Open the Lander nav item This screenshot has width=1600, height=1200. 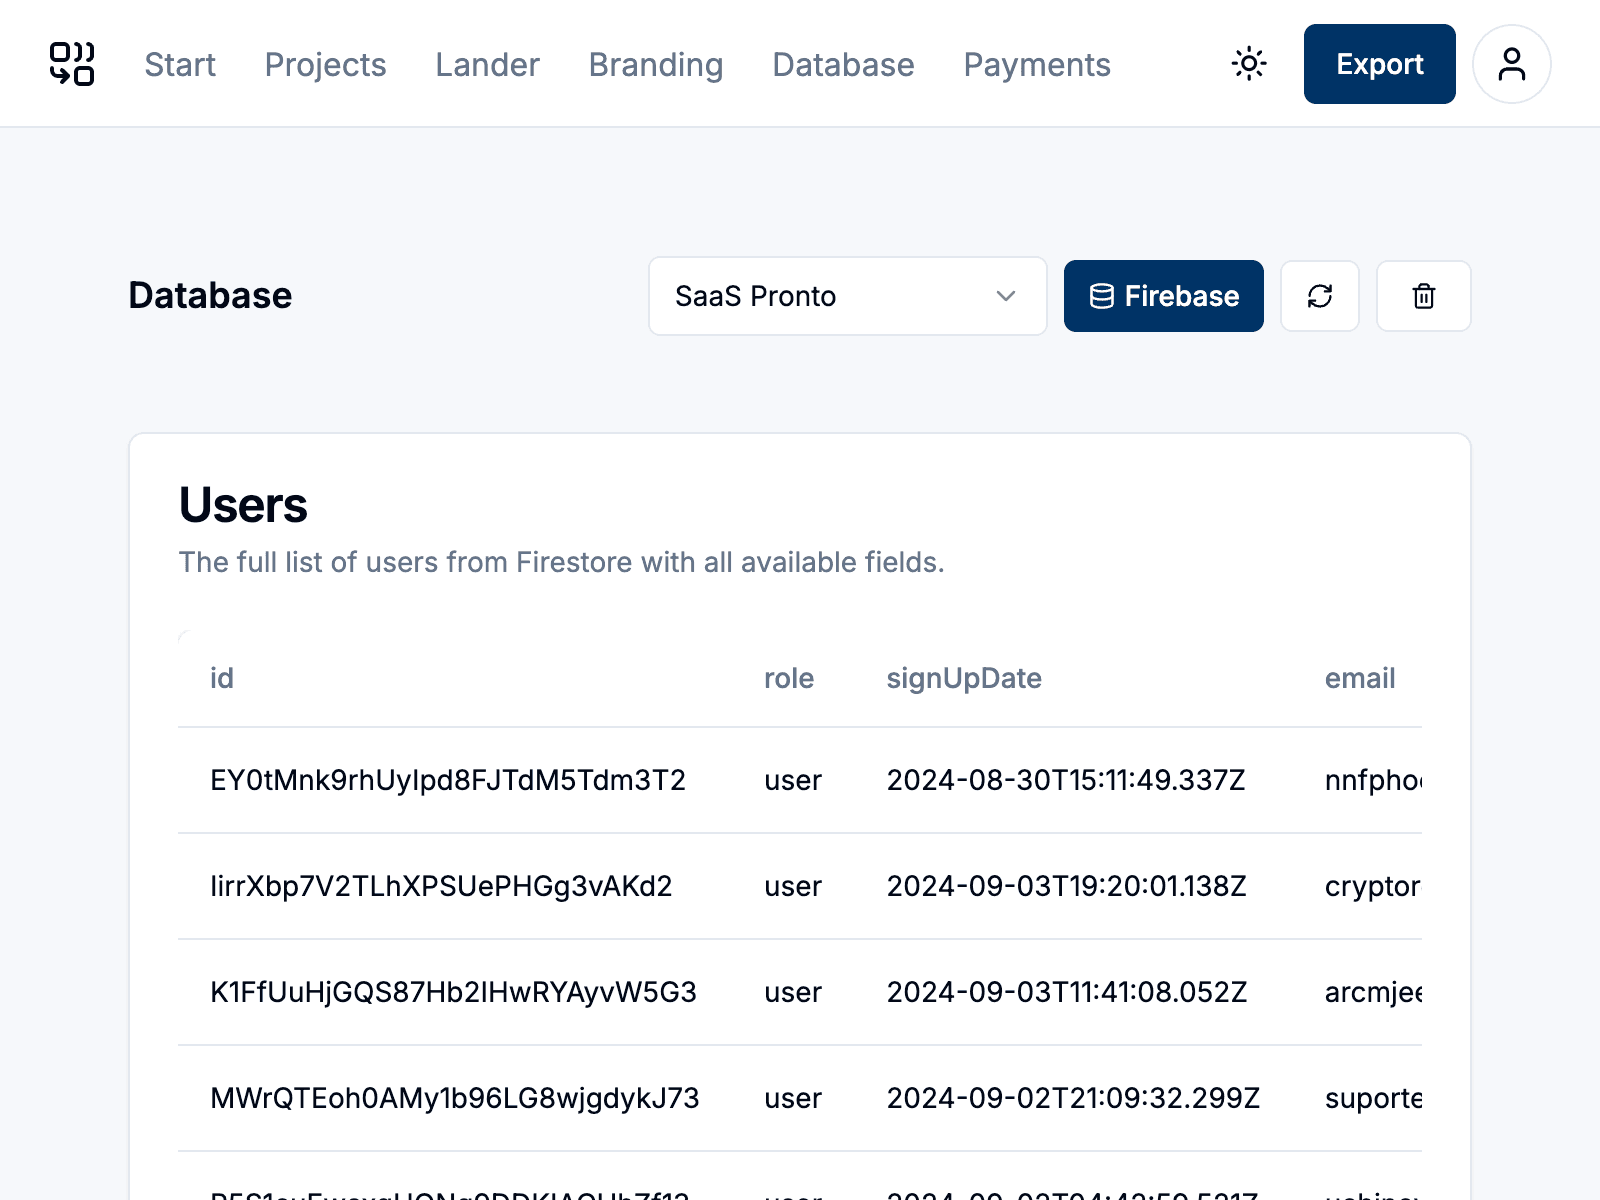(x=487, y=65)
